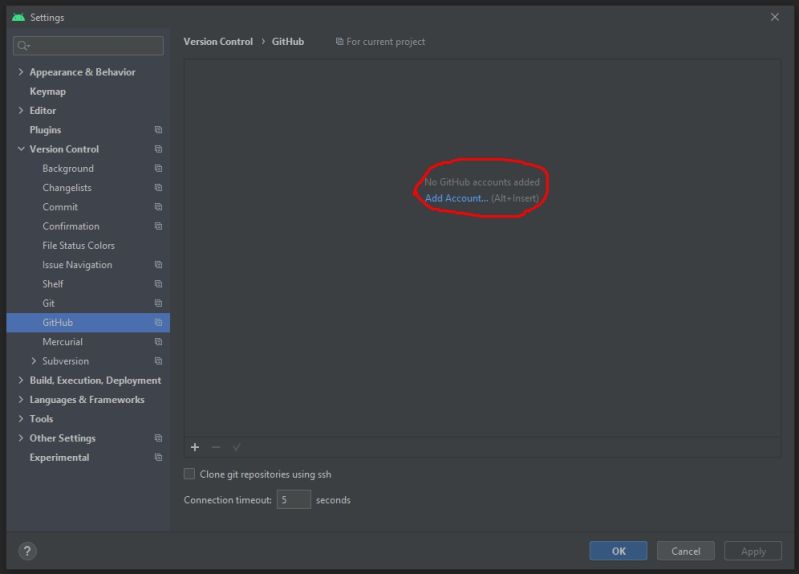The height and width of the screenshot is (574, 799).
Task: Click project-level icon beside Git
Action: pos(158,303)
